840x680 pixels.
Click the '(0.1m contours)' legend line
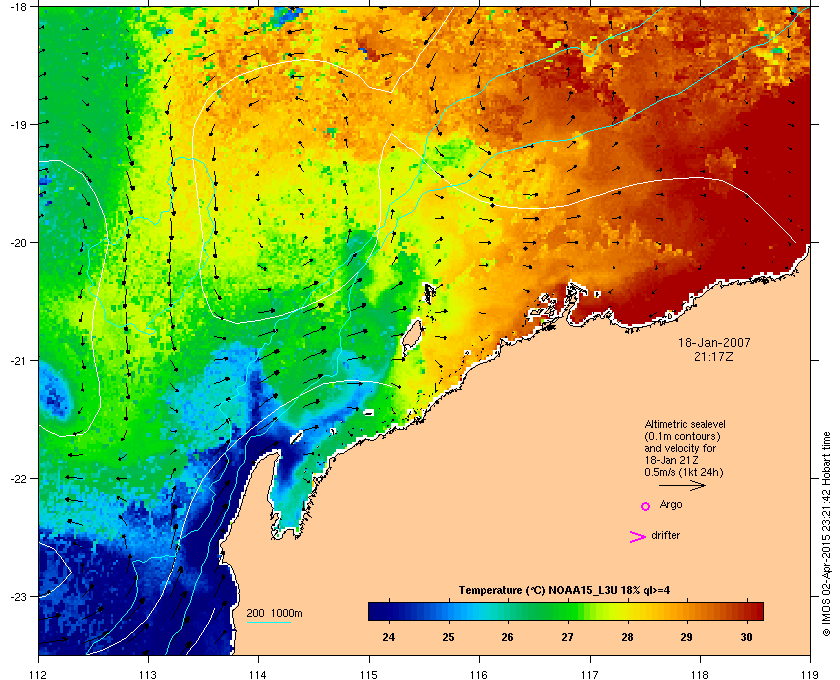682,436
